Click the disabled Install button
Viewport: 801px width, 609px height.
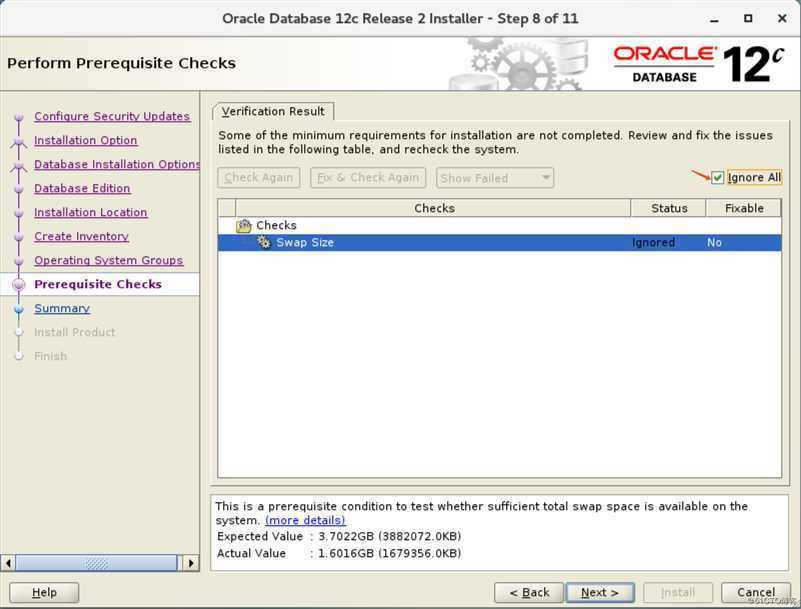[678, 593]
